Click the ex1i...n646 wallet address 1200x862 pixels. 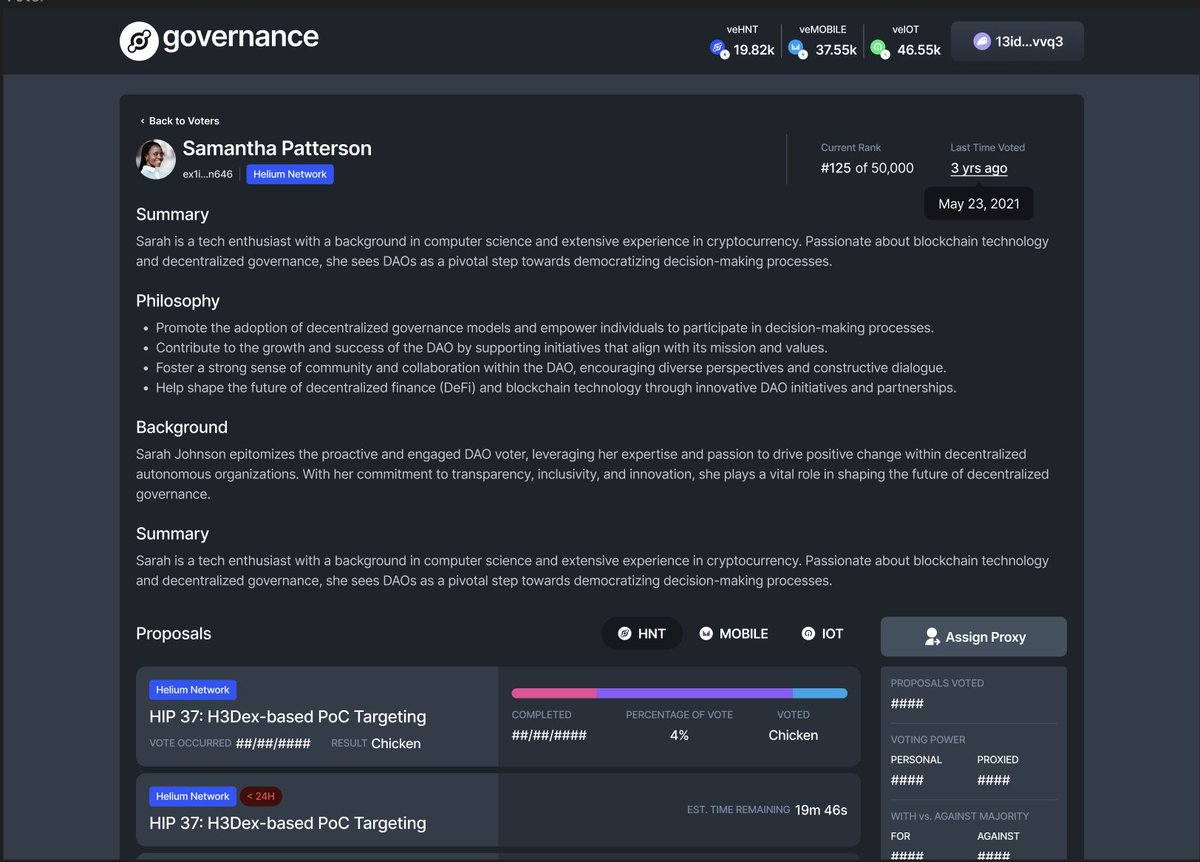pyautogui.click(x=207, y=174)
